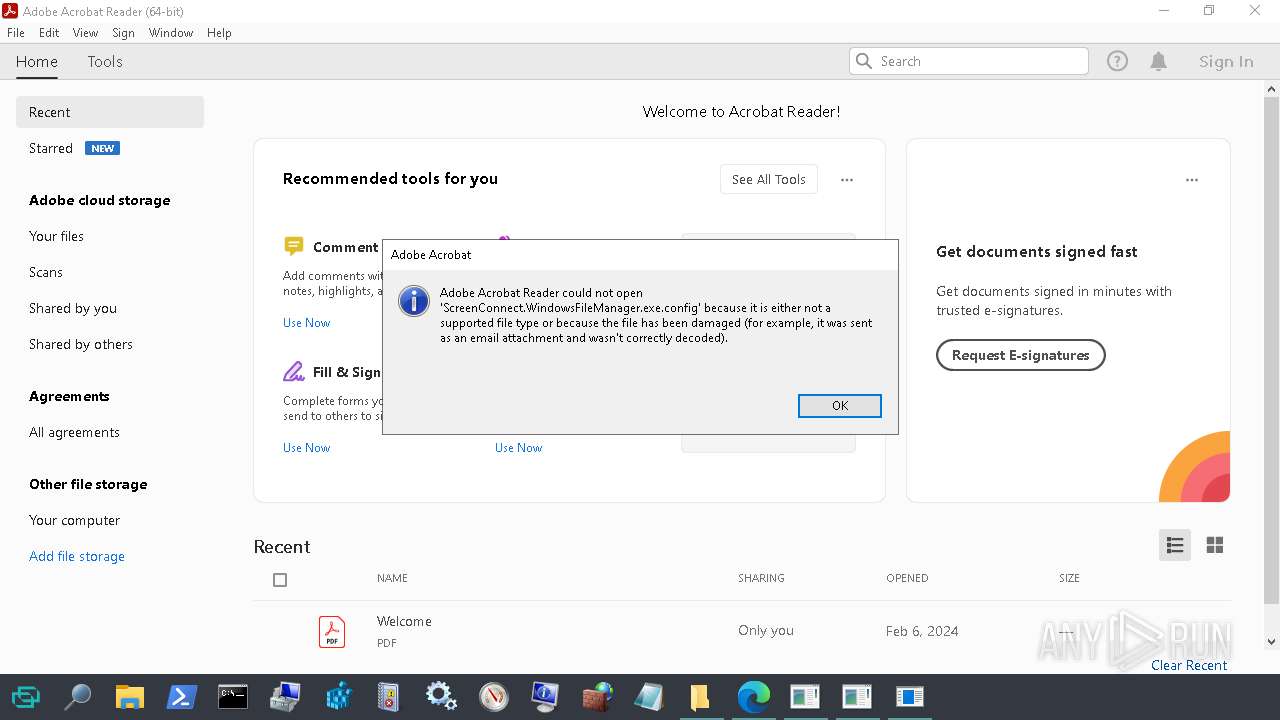1280x720 pixels.
Task: Open the Help menu
Action: click(x=219, y=33)
